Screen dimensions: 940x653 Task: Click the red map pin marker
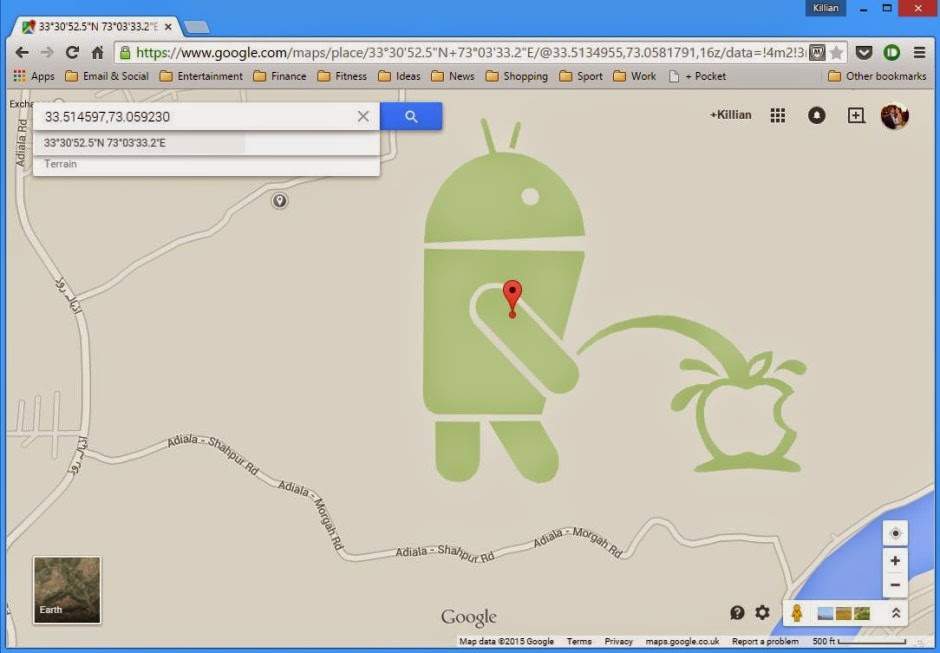tap(512, 298)
